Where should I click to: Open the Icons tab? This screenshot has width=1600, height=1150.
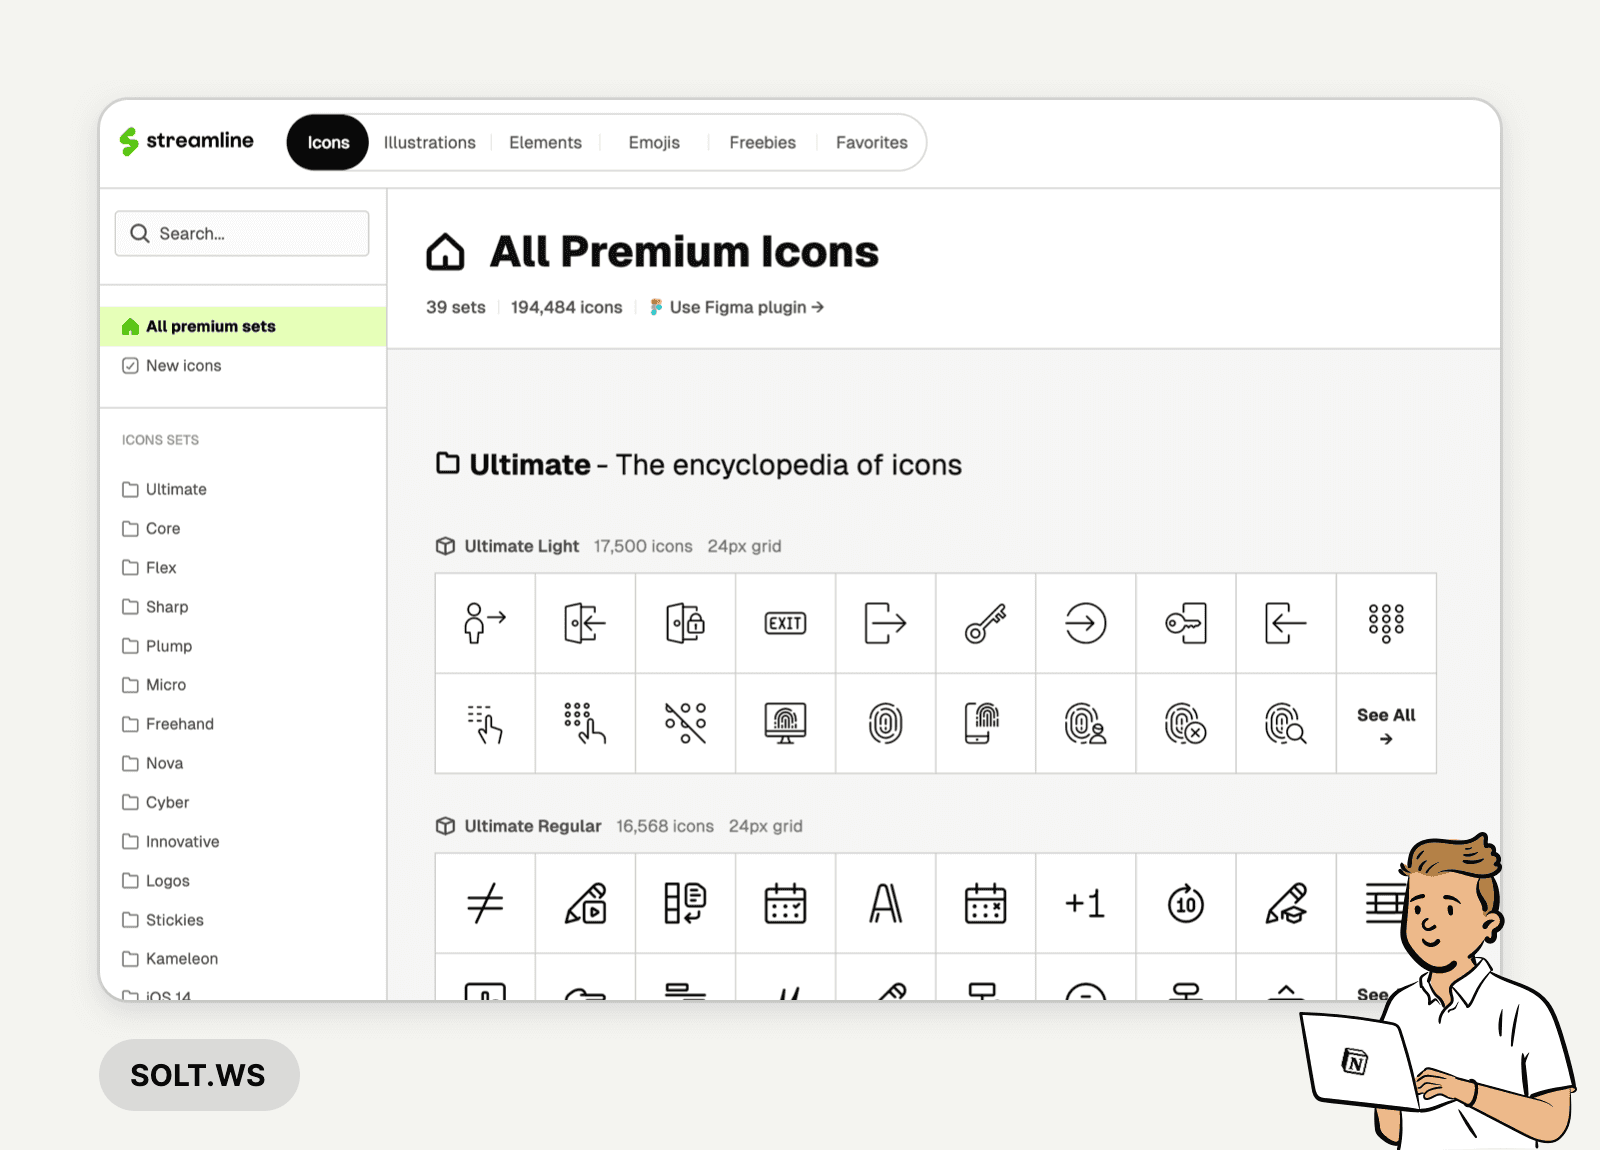(328, 143)
